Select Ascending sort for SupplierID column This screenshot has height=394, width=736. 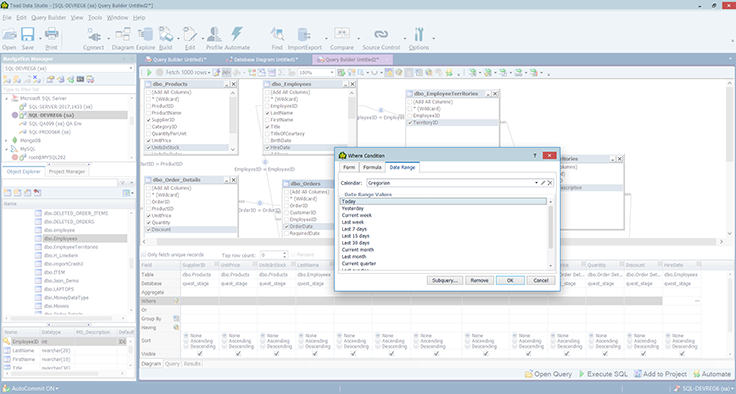point(186,341)
